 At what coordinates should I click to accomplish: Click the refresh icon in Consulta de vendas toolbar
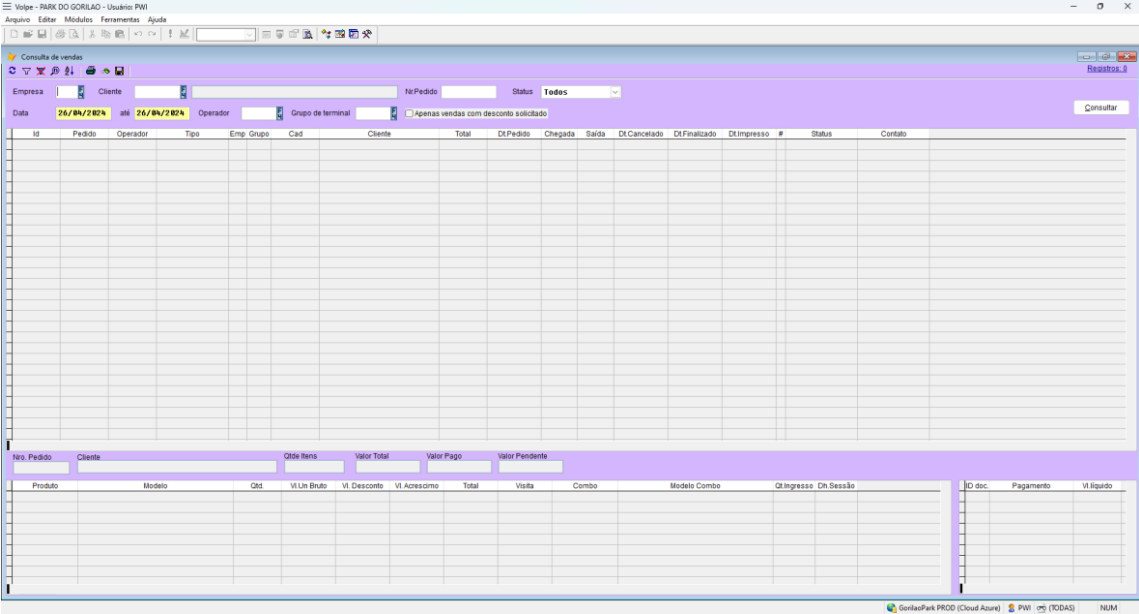[11, 71]
